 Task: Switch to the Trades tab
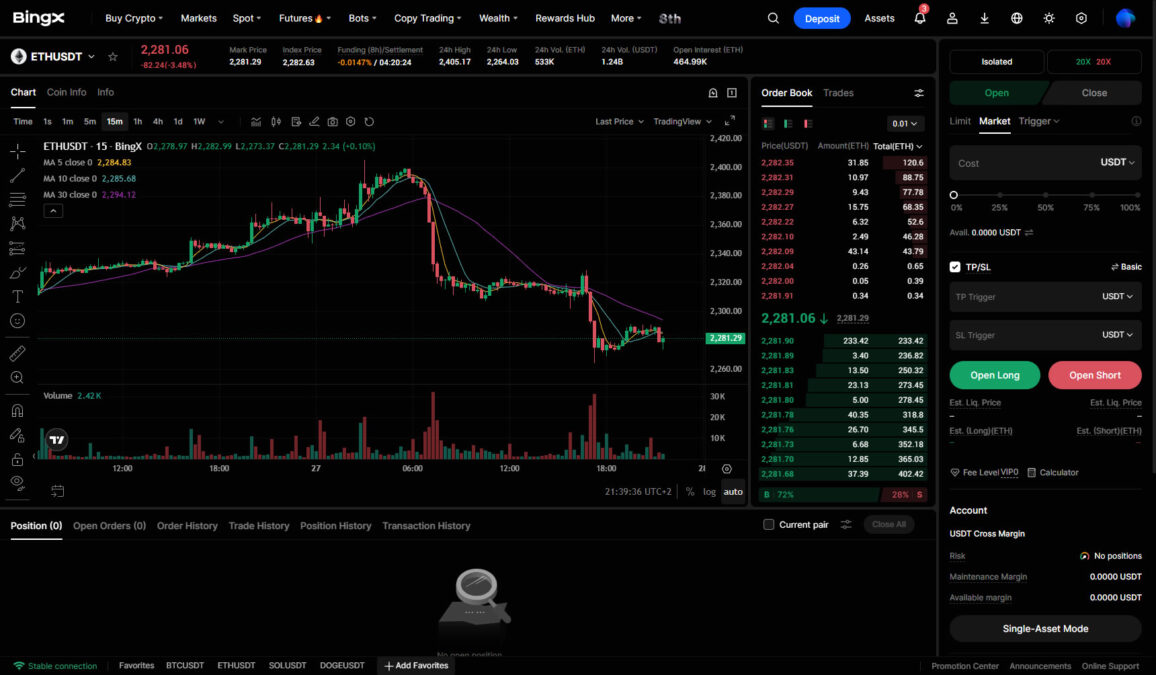pyautogui.click(x=838, y=93)
